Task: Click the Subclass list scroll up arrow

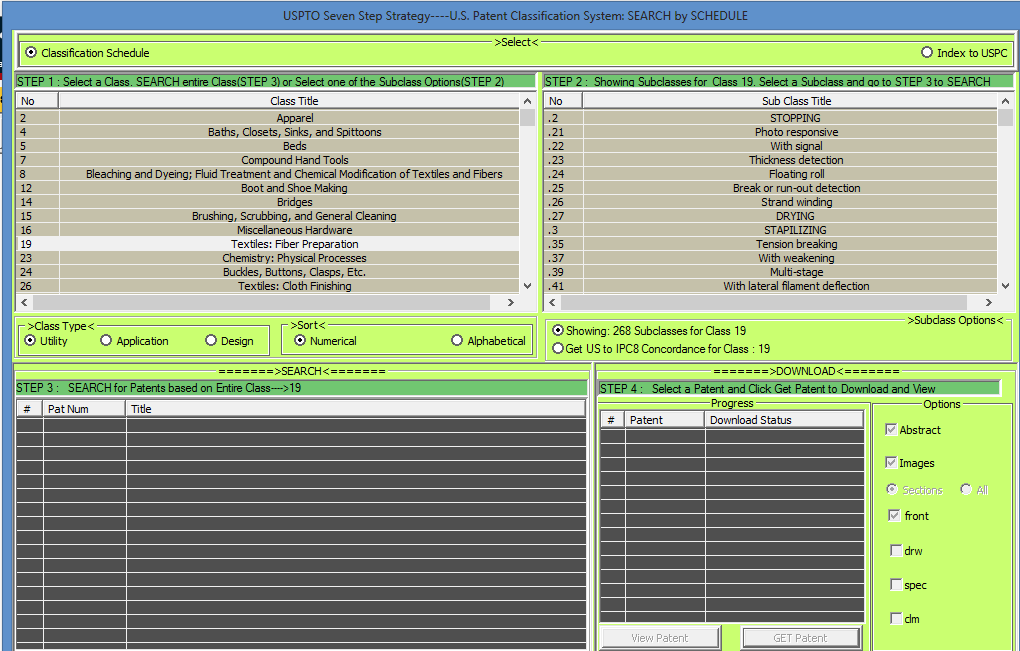Action: click(x=1005, y=101)
